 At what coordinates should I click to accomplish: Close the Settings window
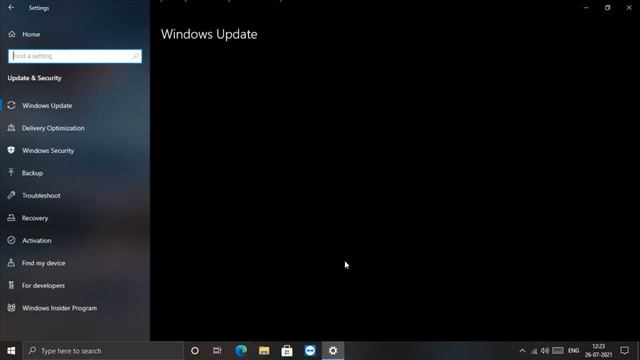pos(629,8)
